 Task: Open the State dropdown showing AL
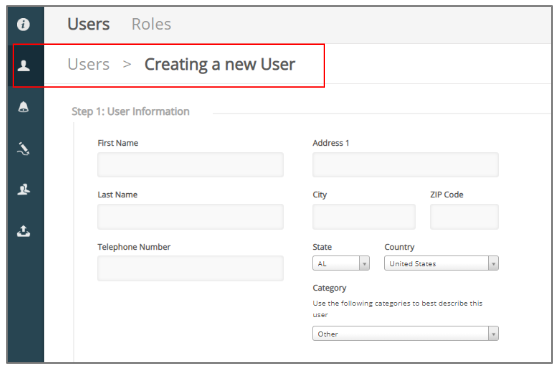(x=341, y=263)
